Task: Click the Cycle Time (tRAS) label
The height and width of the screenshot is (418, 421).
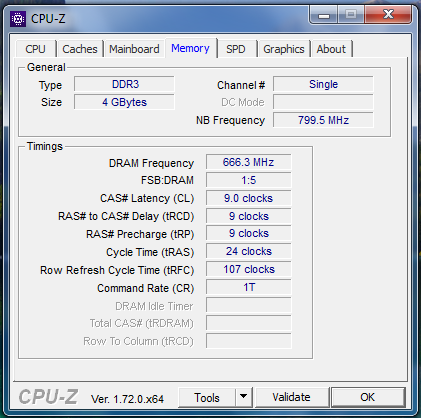Action: click(150, 252)
